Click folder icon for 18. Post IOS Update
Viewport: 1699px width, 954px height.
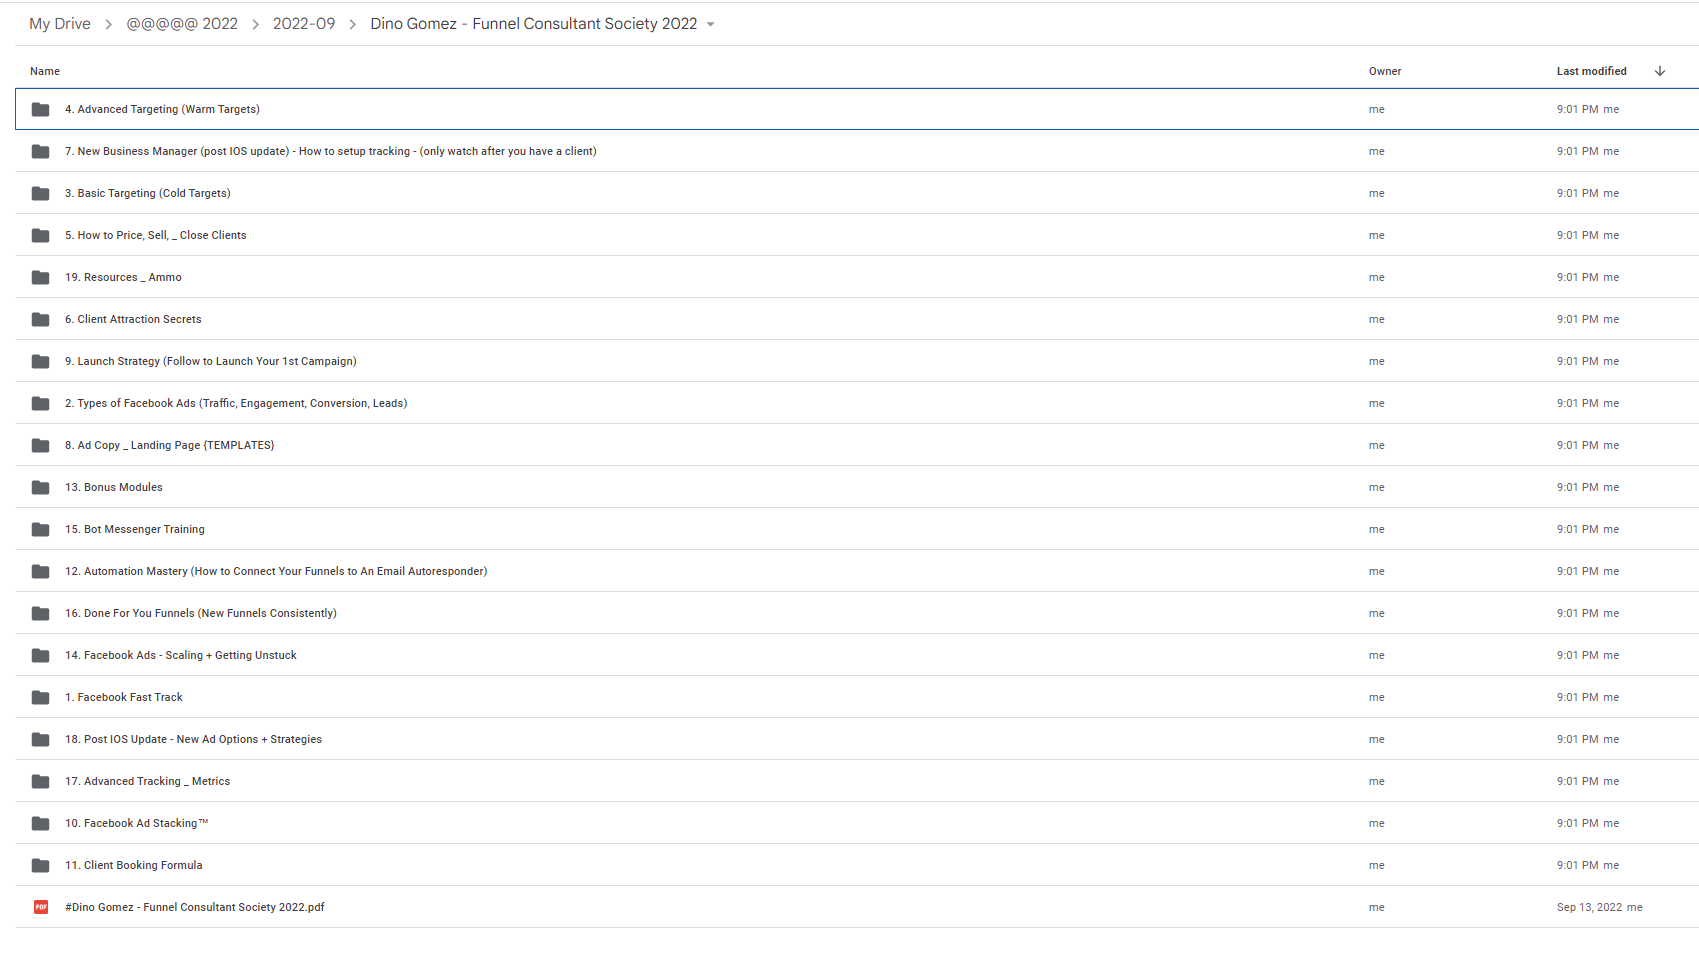[x=40, y=740]
